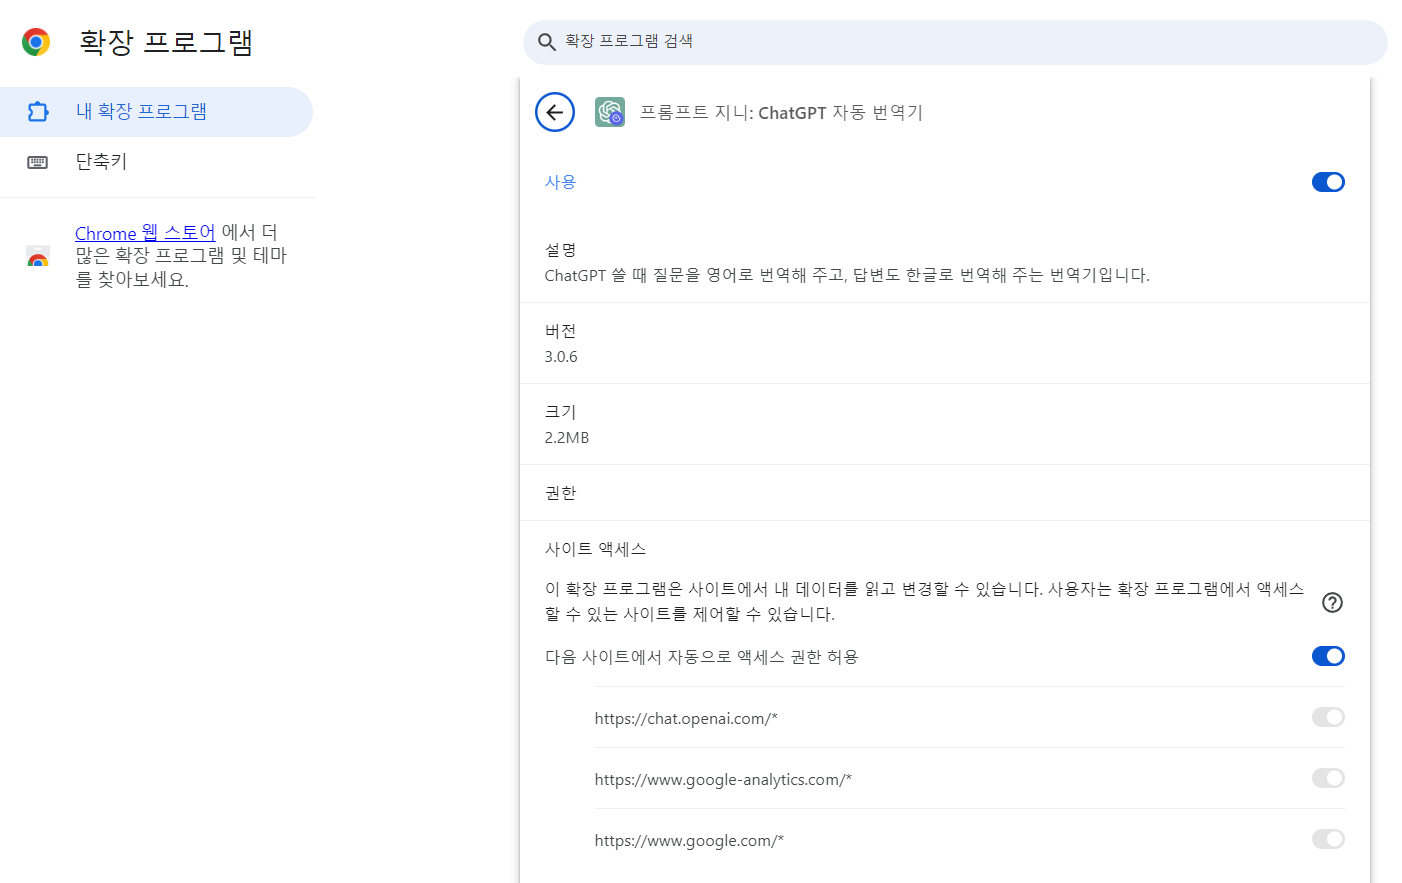The width and height of the screenshot is (1402, 883).
Task: Toggle access for https://chat.openai.com/*
Action: coord(1328,717)
